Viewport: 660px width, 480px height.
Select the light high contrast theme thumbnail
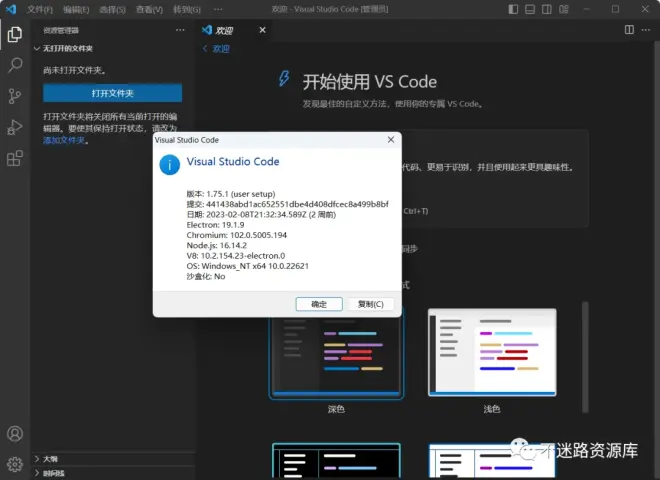492,460
